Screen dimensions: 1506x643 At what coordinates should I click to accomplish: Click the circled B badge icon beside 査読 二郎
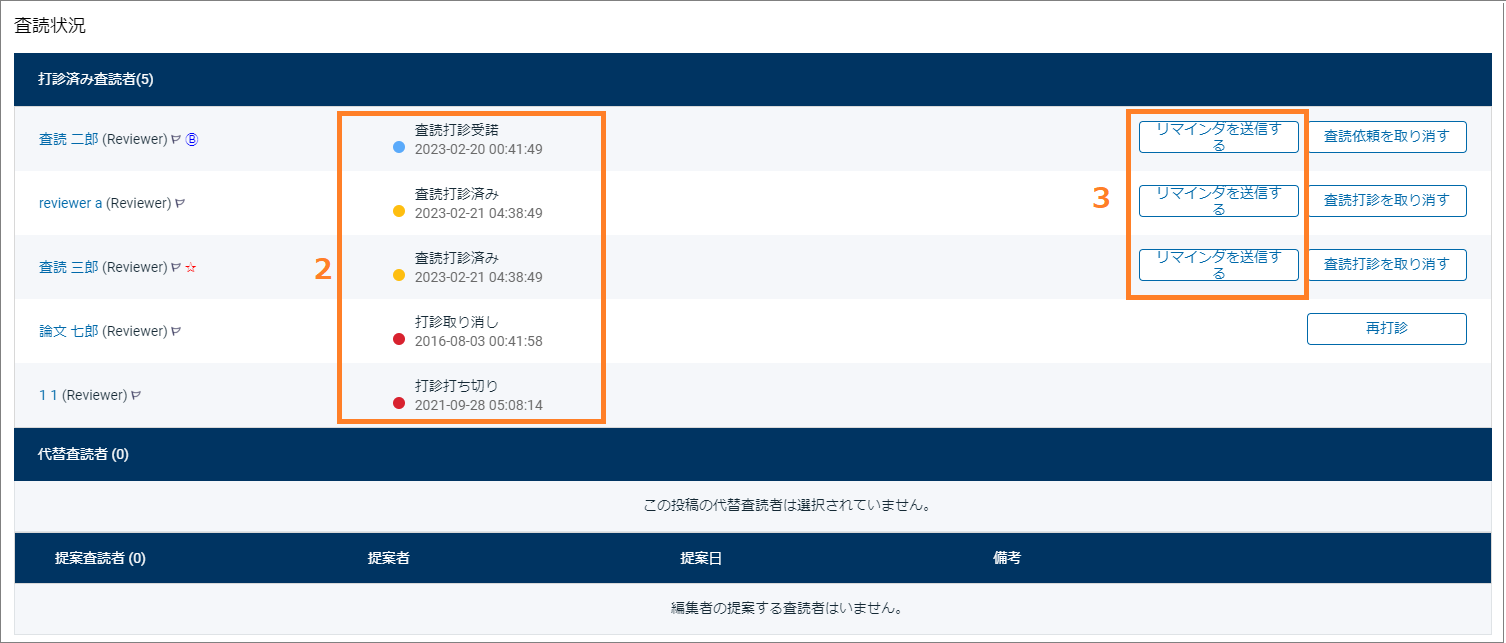191,140
